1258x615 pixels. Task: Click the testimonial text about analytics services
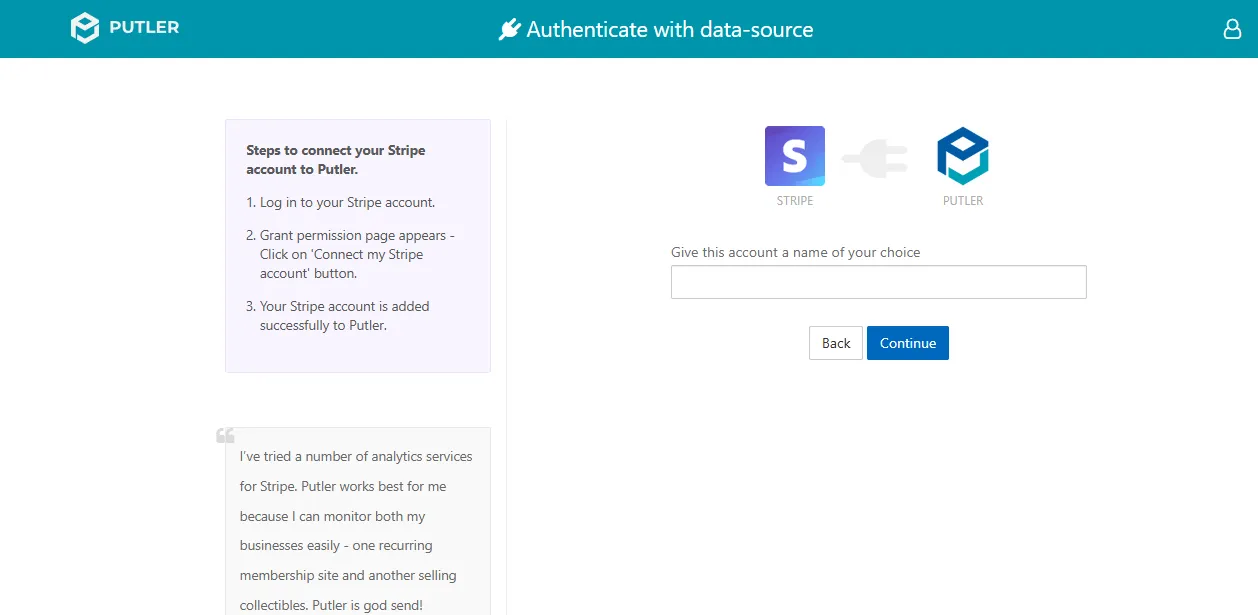[356, 531]
